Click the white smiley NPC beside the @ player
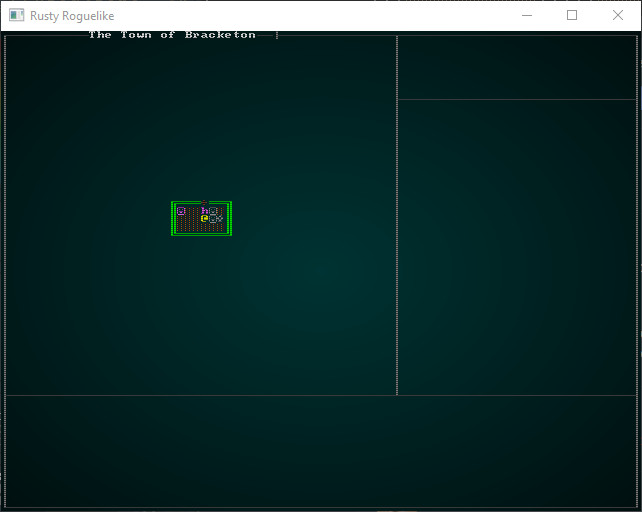Image resolution: width=642 pixels, height=512 pixels. pyautogui.click(x=213, y=219)
